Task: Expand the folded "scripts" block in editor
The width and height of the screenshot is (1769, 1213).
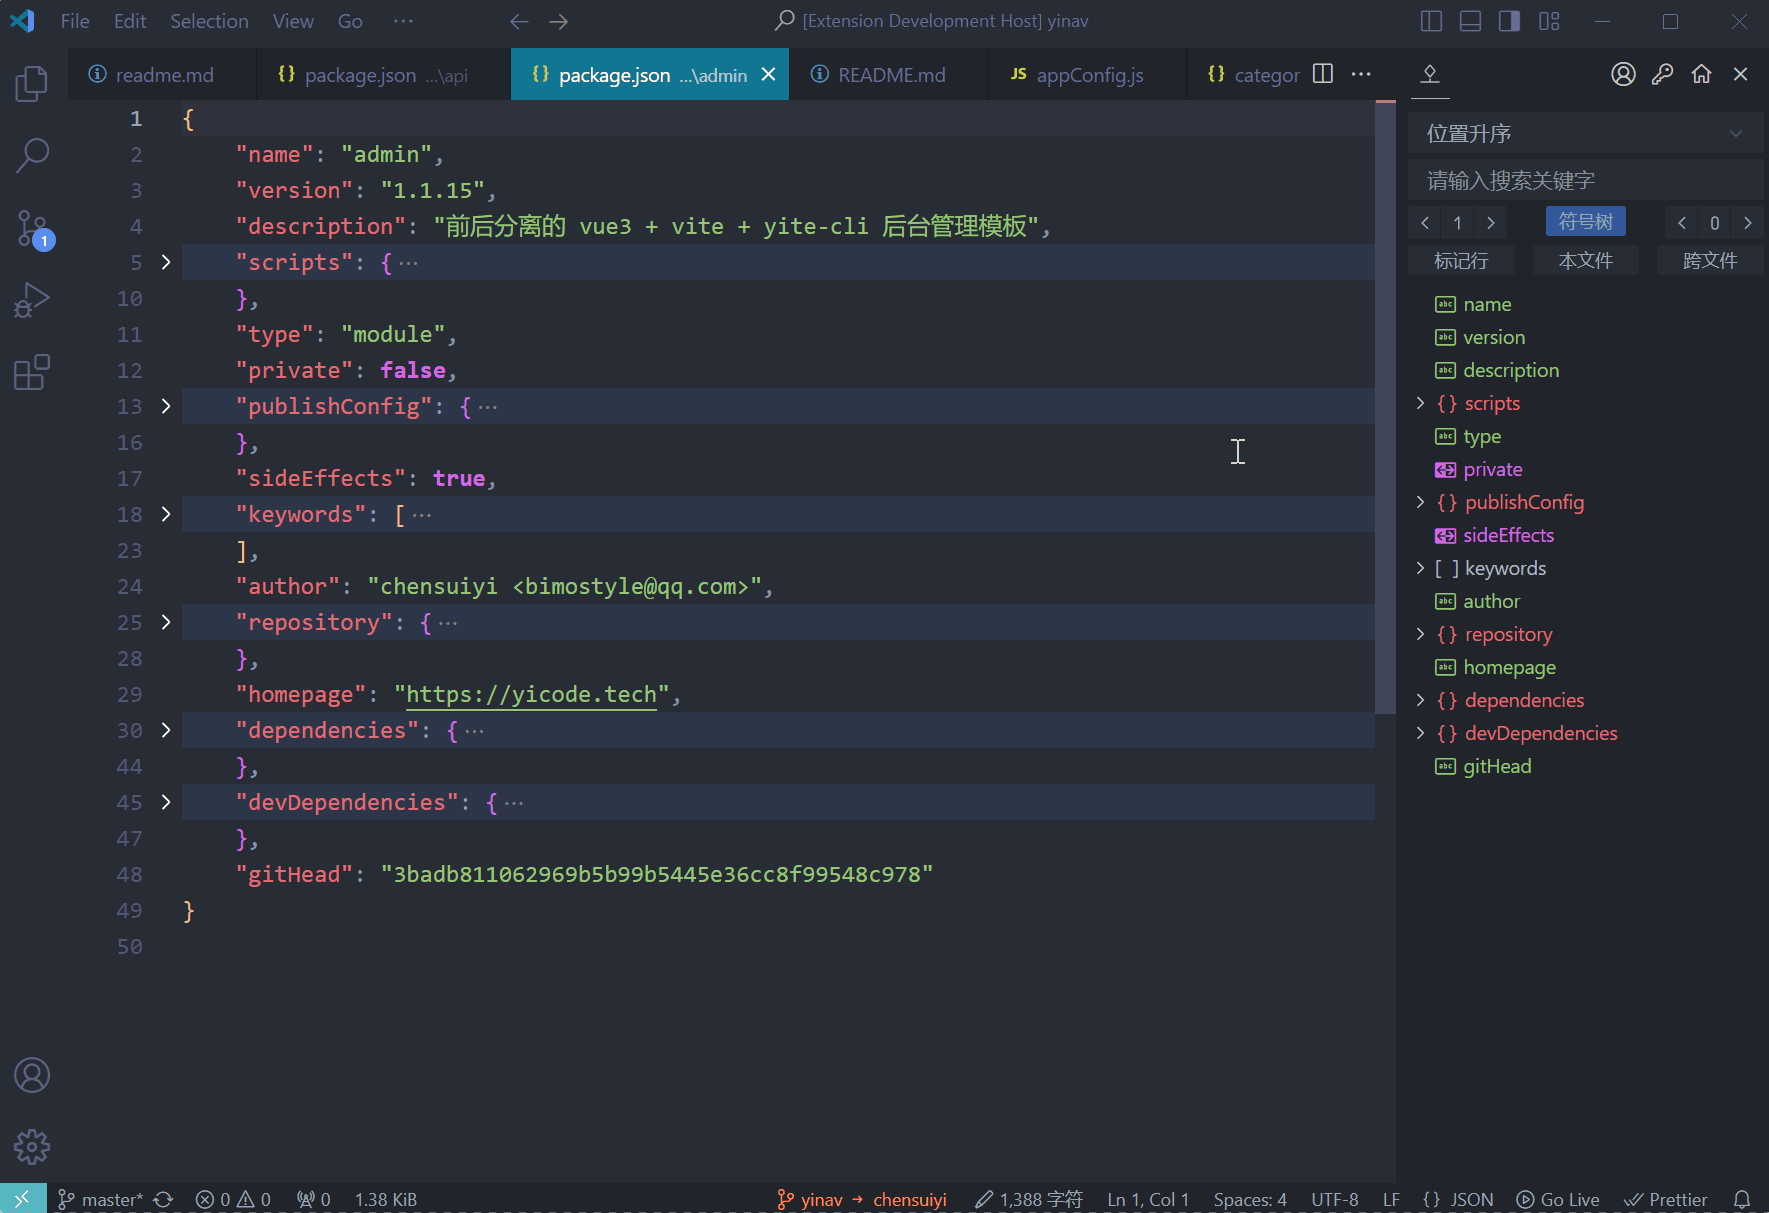Action: click(x=166, y=262)
